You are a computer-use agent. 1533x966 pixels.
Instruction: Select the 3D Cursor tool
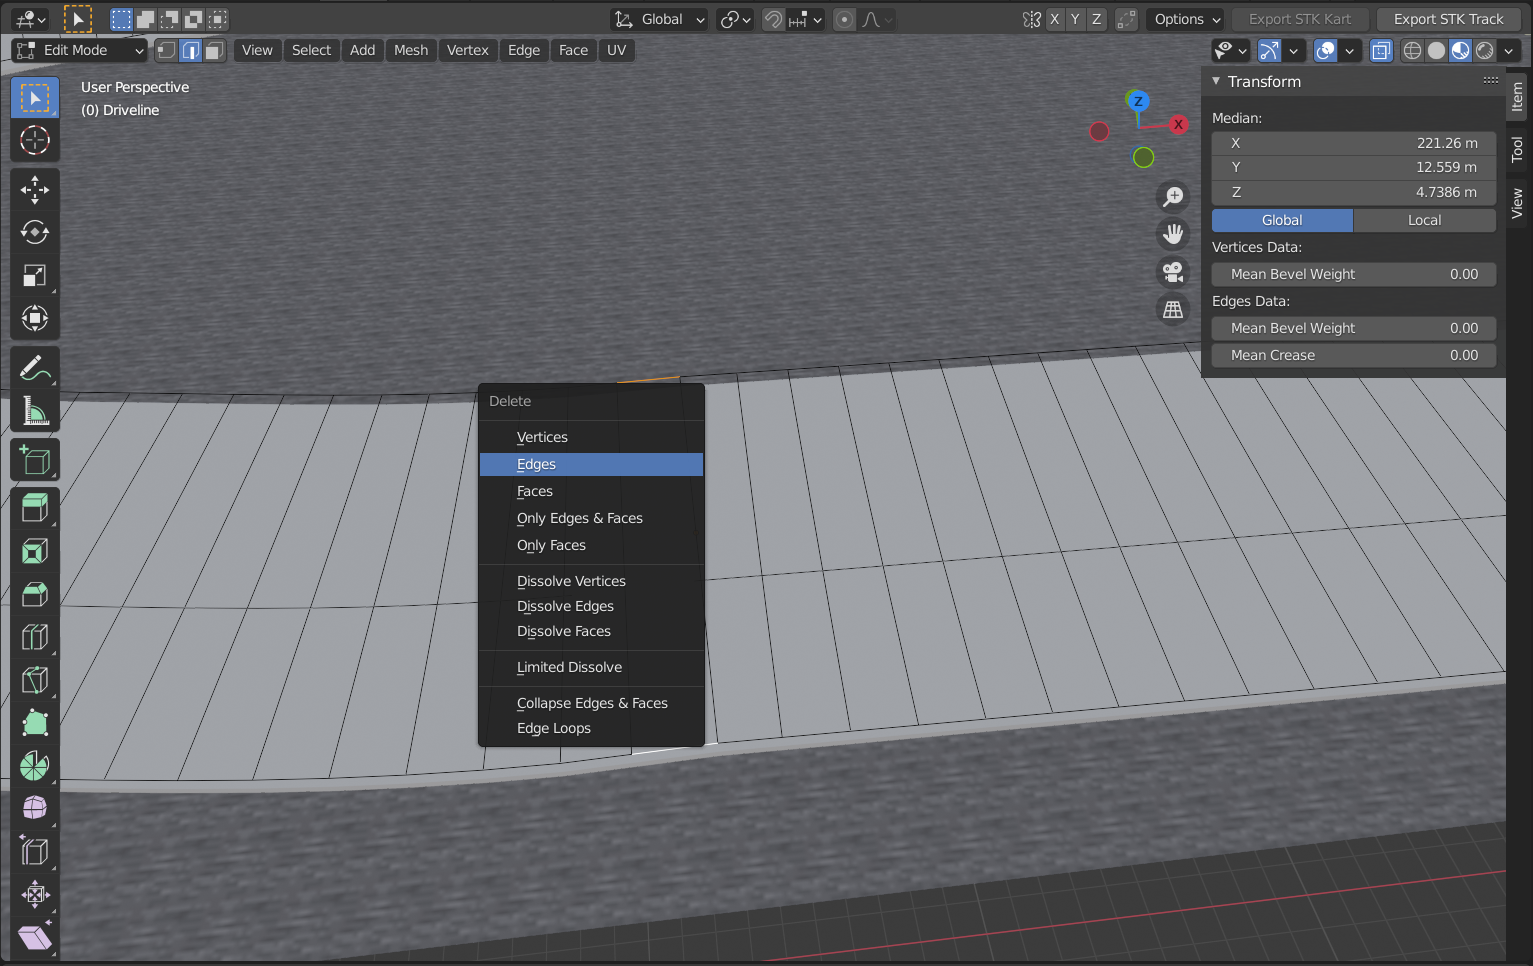click(35, 141)
